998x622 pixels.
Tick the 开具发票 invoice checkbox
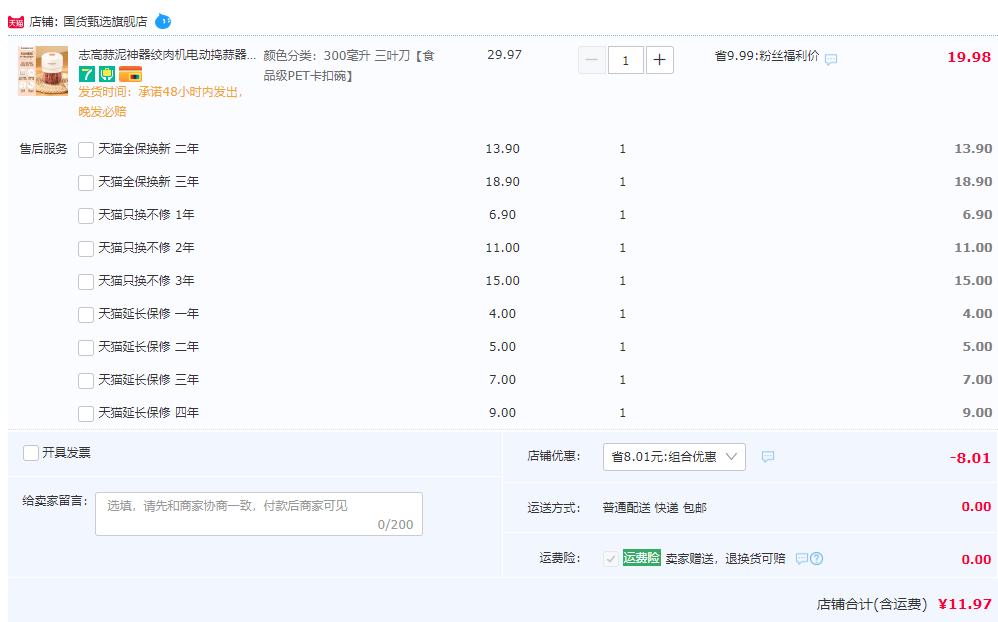point(31,453)
